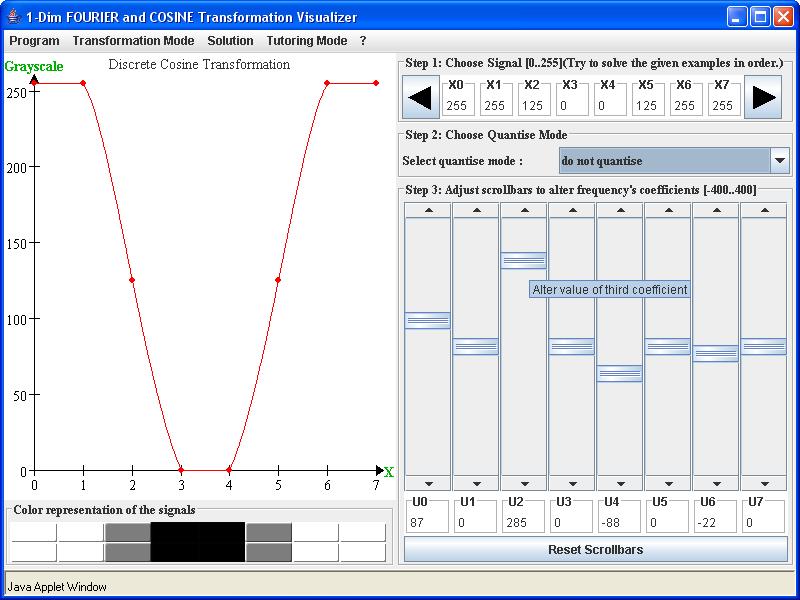Screen dimensions: 800x600
Task: Click the up arrow of the U6 scrollbar
Action: point(716,210)
